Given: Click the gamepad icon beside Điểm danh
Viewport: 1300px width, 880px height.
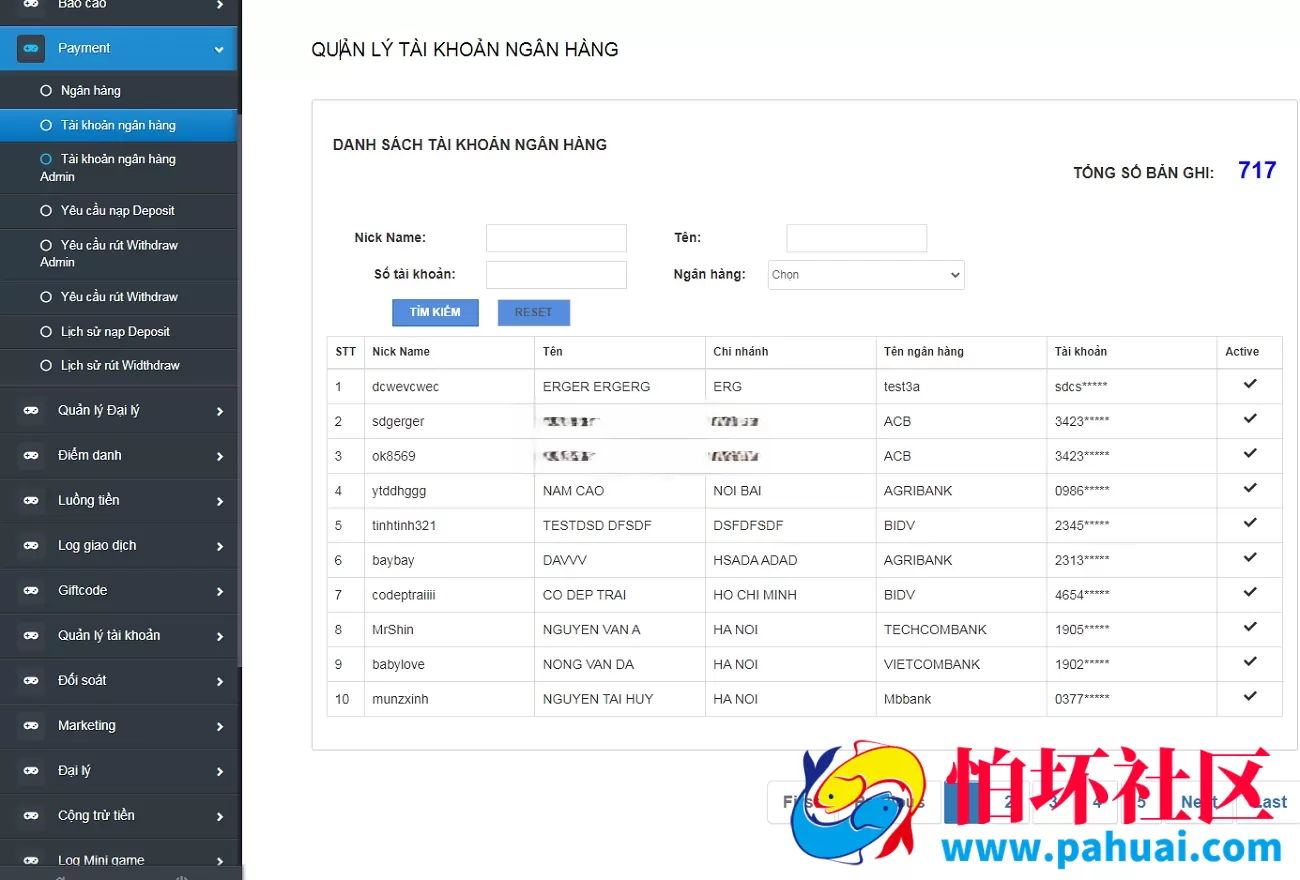Looking at the screenshot, I should [x=31, y=456].
